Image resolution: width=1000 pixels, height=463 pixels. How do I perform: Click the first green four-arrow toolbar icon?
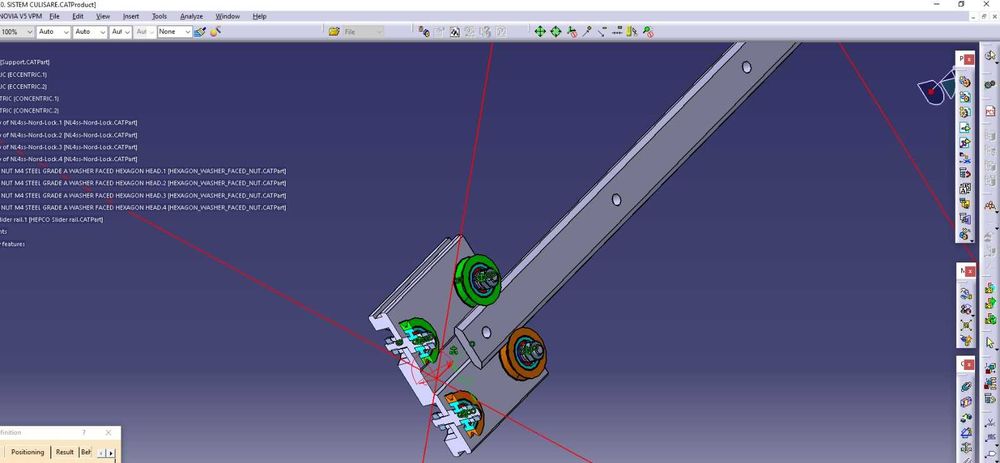pyautogui.click(x=540, y=31)
